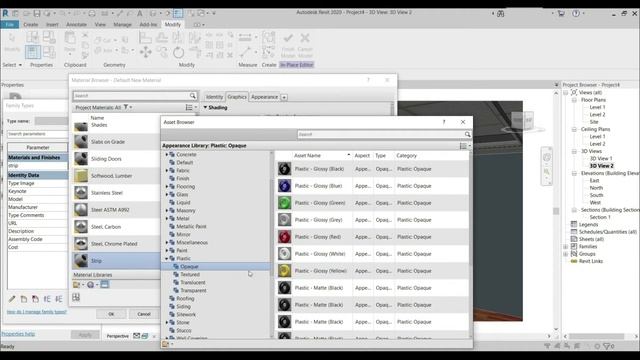This screenshot has height=360, width=640.
Task: Click the Plastic - Glossy (Blue) thumbnail
Action: (x=284, y=186)
